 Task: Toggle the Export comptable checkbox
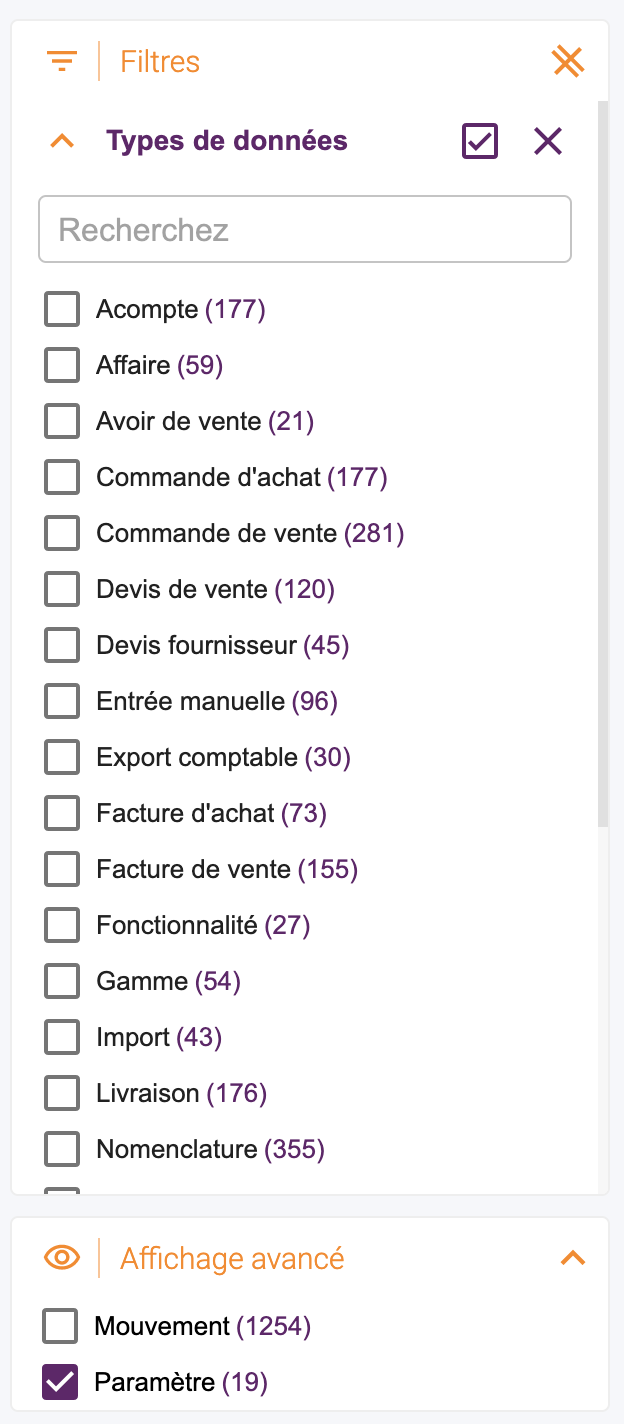(62, 758)
